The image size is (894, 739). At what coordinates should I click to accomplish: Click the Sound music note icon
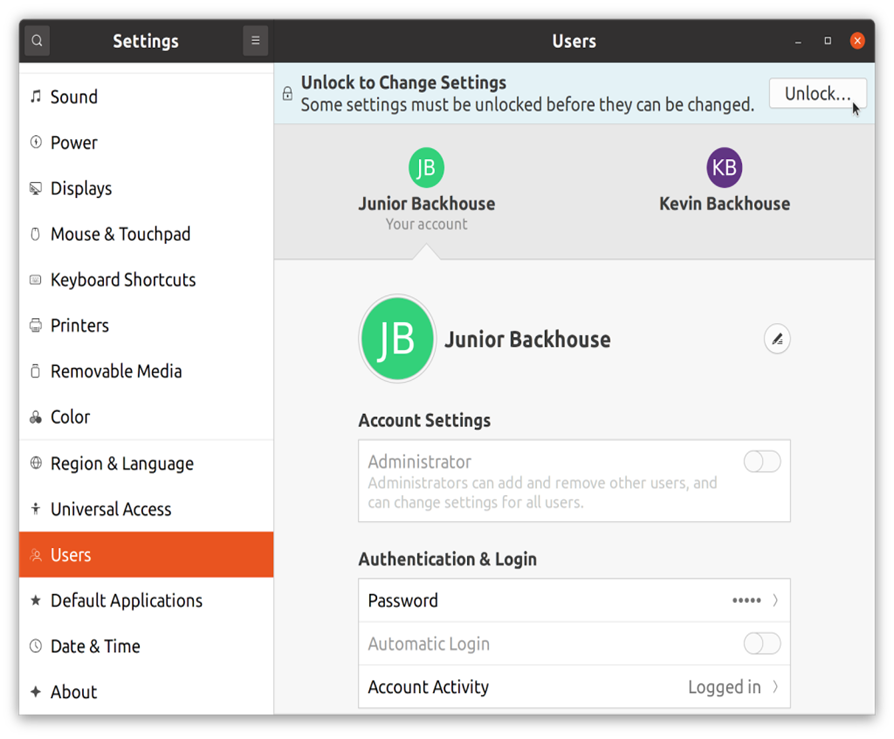(x=36, y=97)
